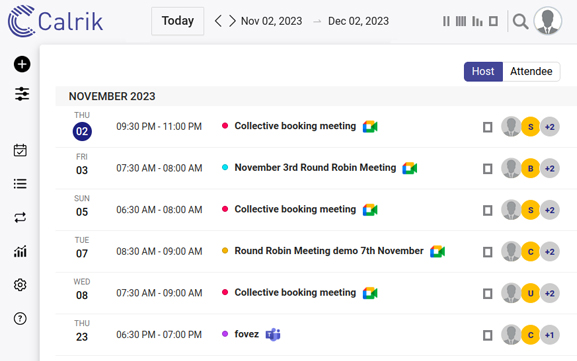
Task: Tick checkbox for the fovez meeting
Action: [x=488, y=335]
